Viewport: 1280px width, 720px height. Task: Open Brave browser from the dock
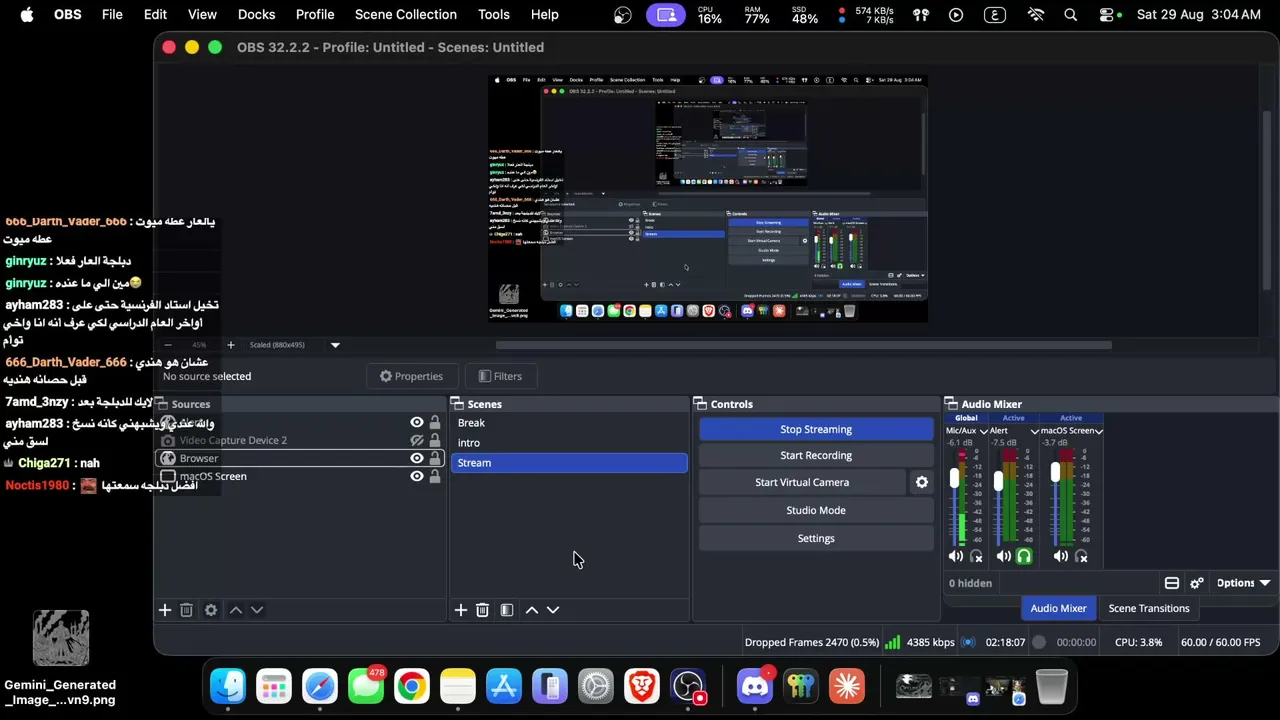[642, 686]
